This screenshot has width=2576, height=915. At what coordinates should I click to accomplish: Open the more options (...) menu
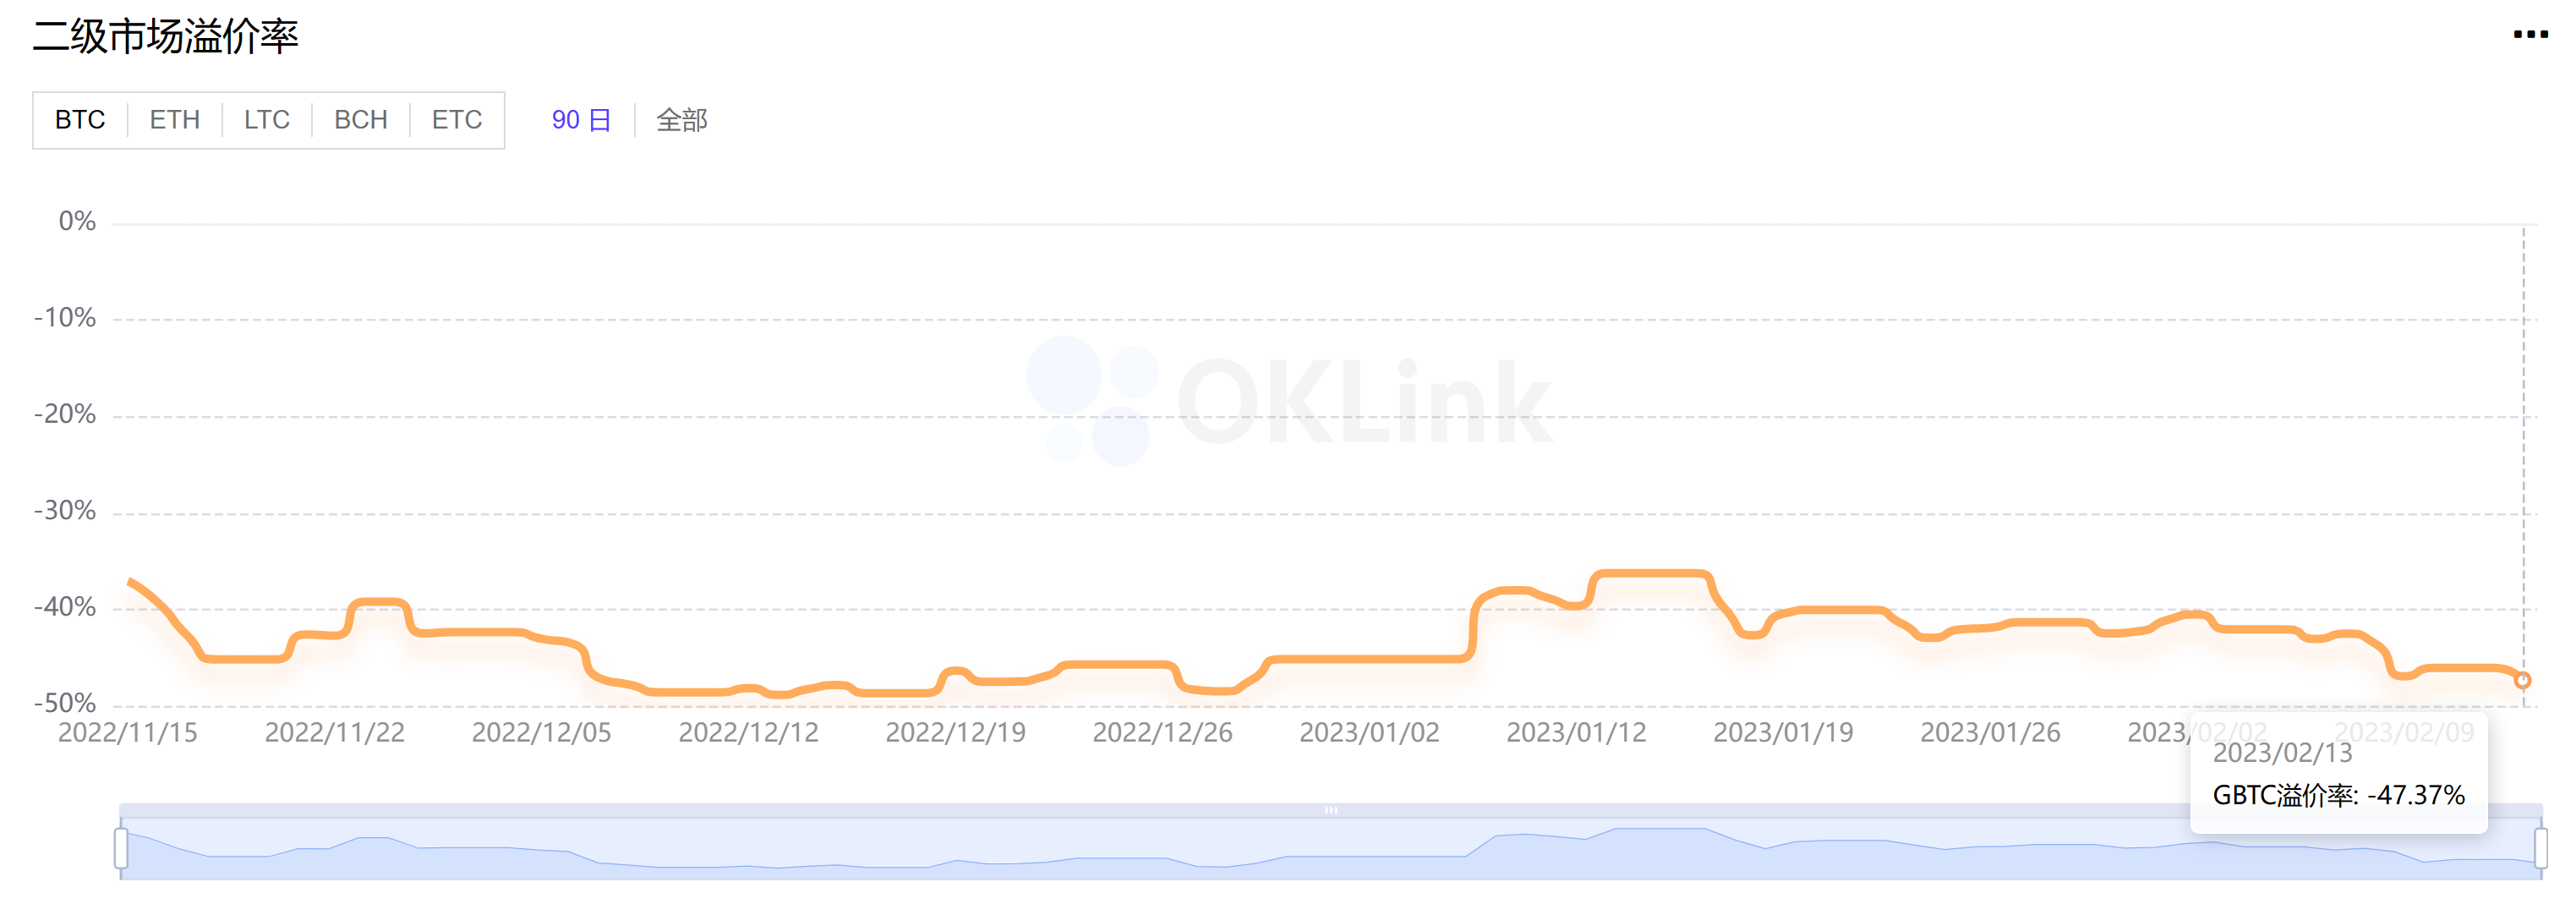[x=2531, y=33]
